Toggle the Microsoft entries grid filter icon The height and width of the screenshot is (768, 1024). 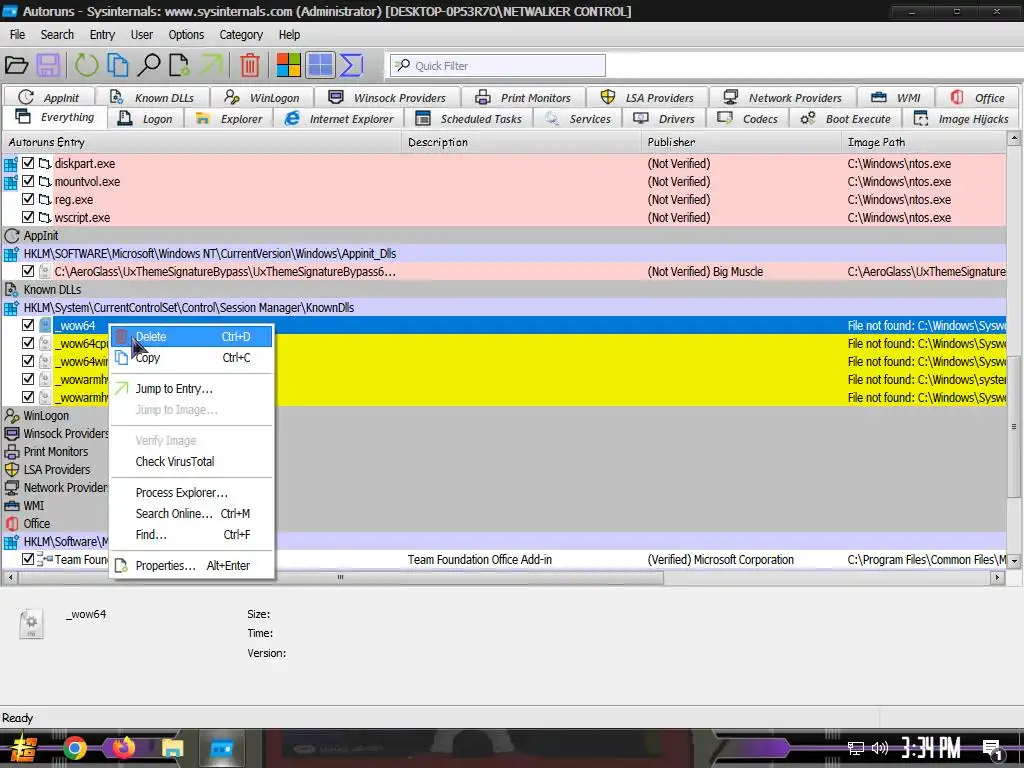click(320, 65)
